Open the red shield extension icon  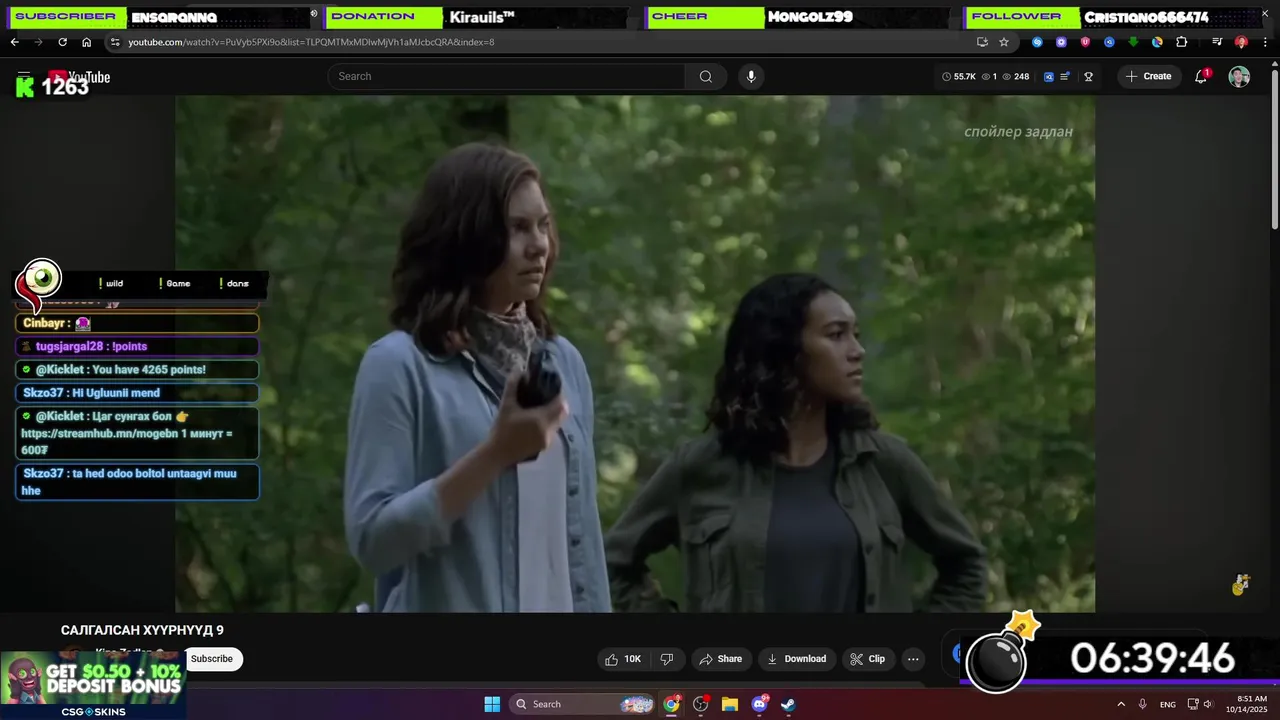(1085, 42)
